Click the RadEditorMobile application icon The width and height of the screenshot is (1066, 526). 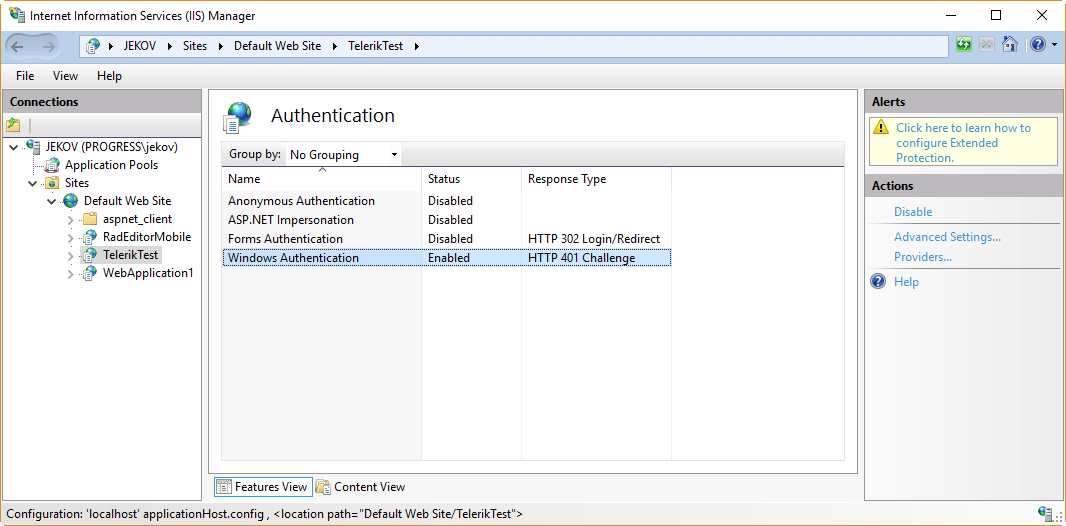[x=90, y=237]
